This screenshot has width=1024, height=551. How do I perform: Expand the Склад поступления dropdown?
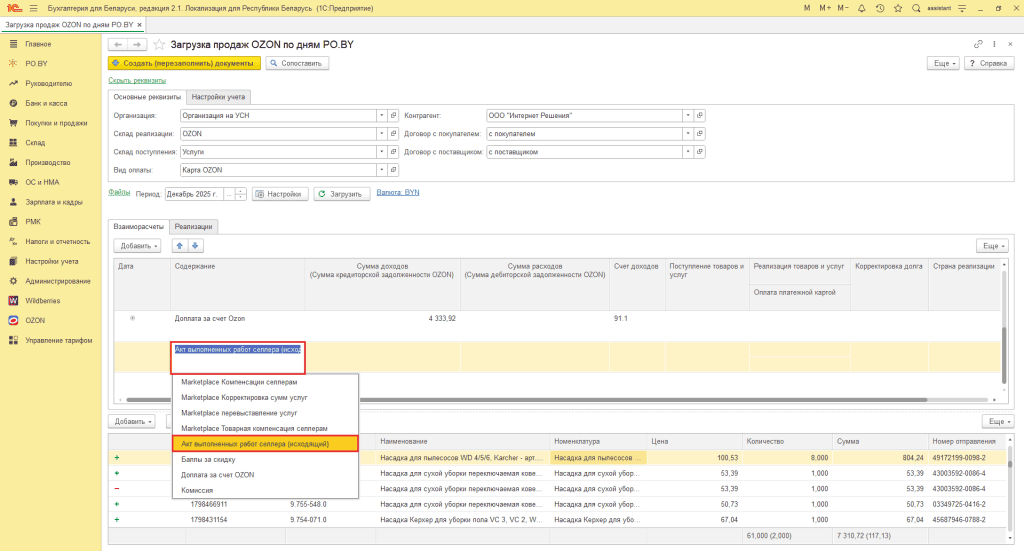coord(381,151)
